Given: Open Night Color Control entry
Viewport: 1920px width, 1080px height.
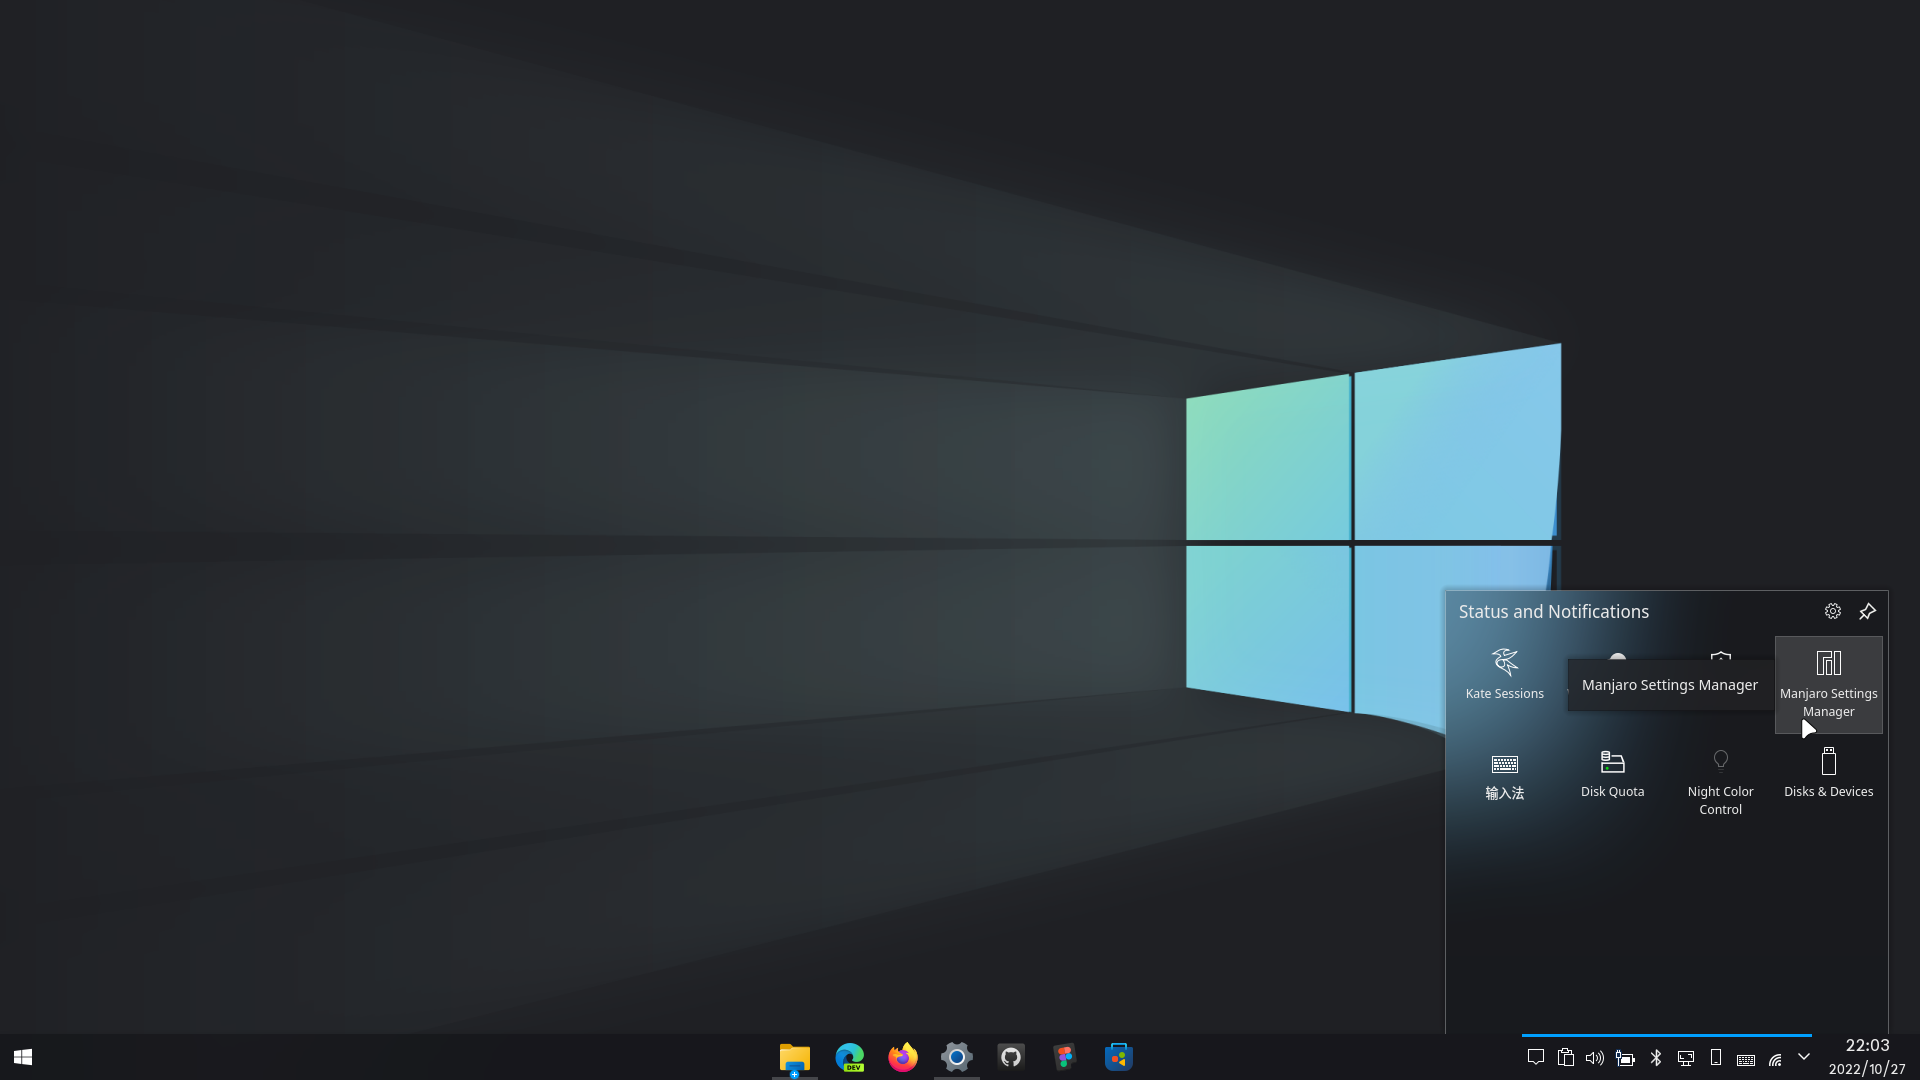Looking at the screenshot, I should click(x=1720, y=783).
